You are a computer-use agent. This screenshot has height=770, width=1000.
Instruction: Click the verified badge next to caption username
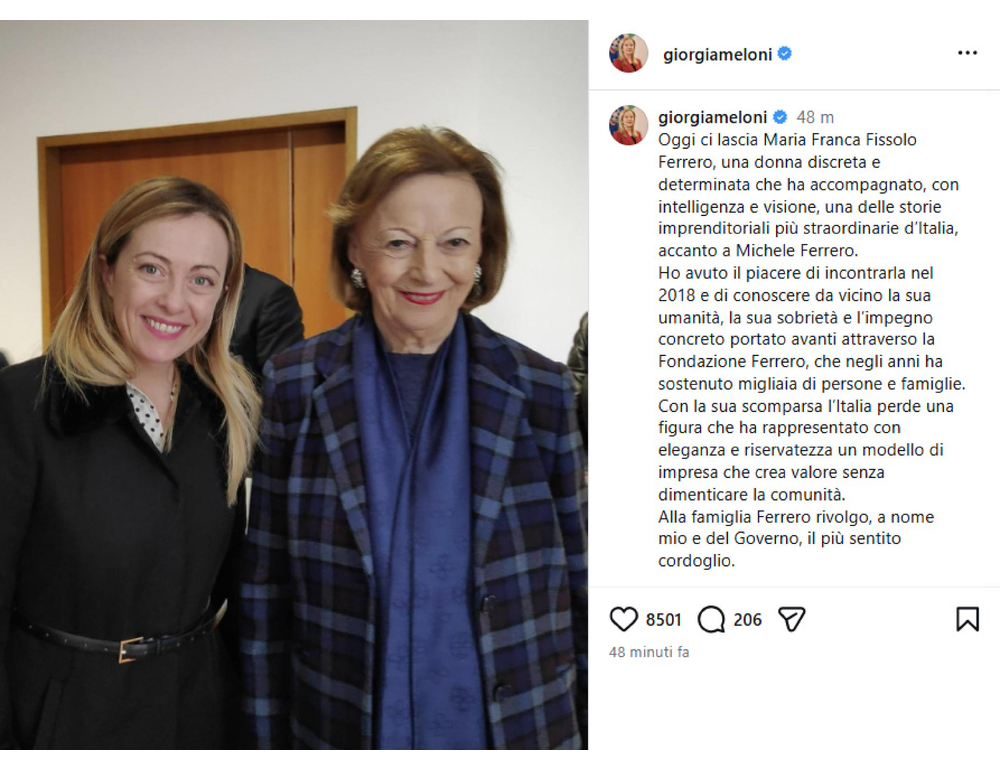(x=780, y=117)
